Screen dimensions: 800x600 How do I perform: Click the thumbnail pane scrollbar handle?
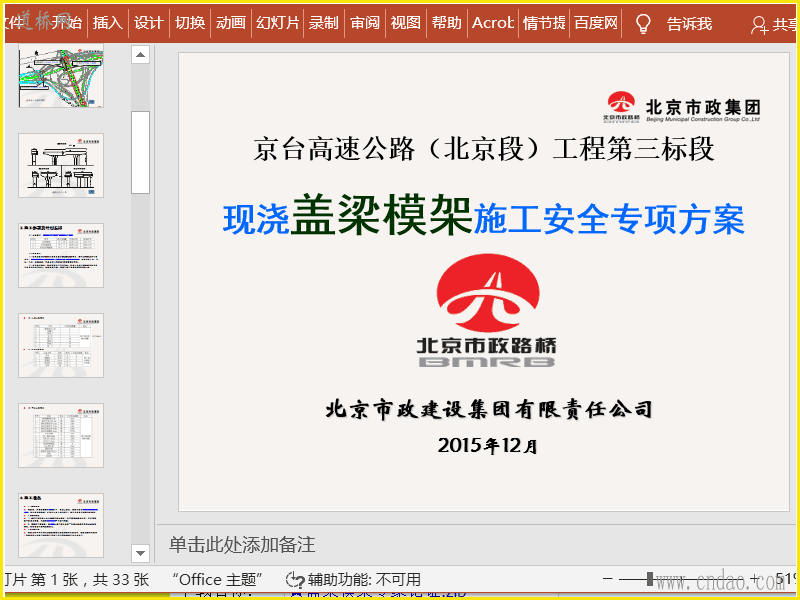(x=140, y=153)
